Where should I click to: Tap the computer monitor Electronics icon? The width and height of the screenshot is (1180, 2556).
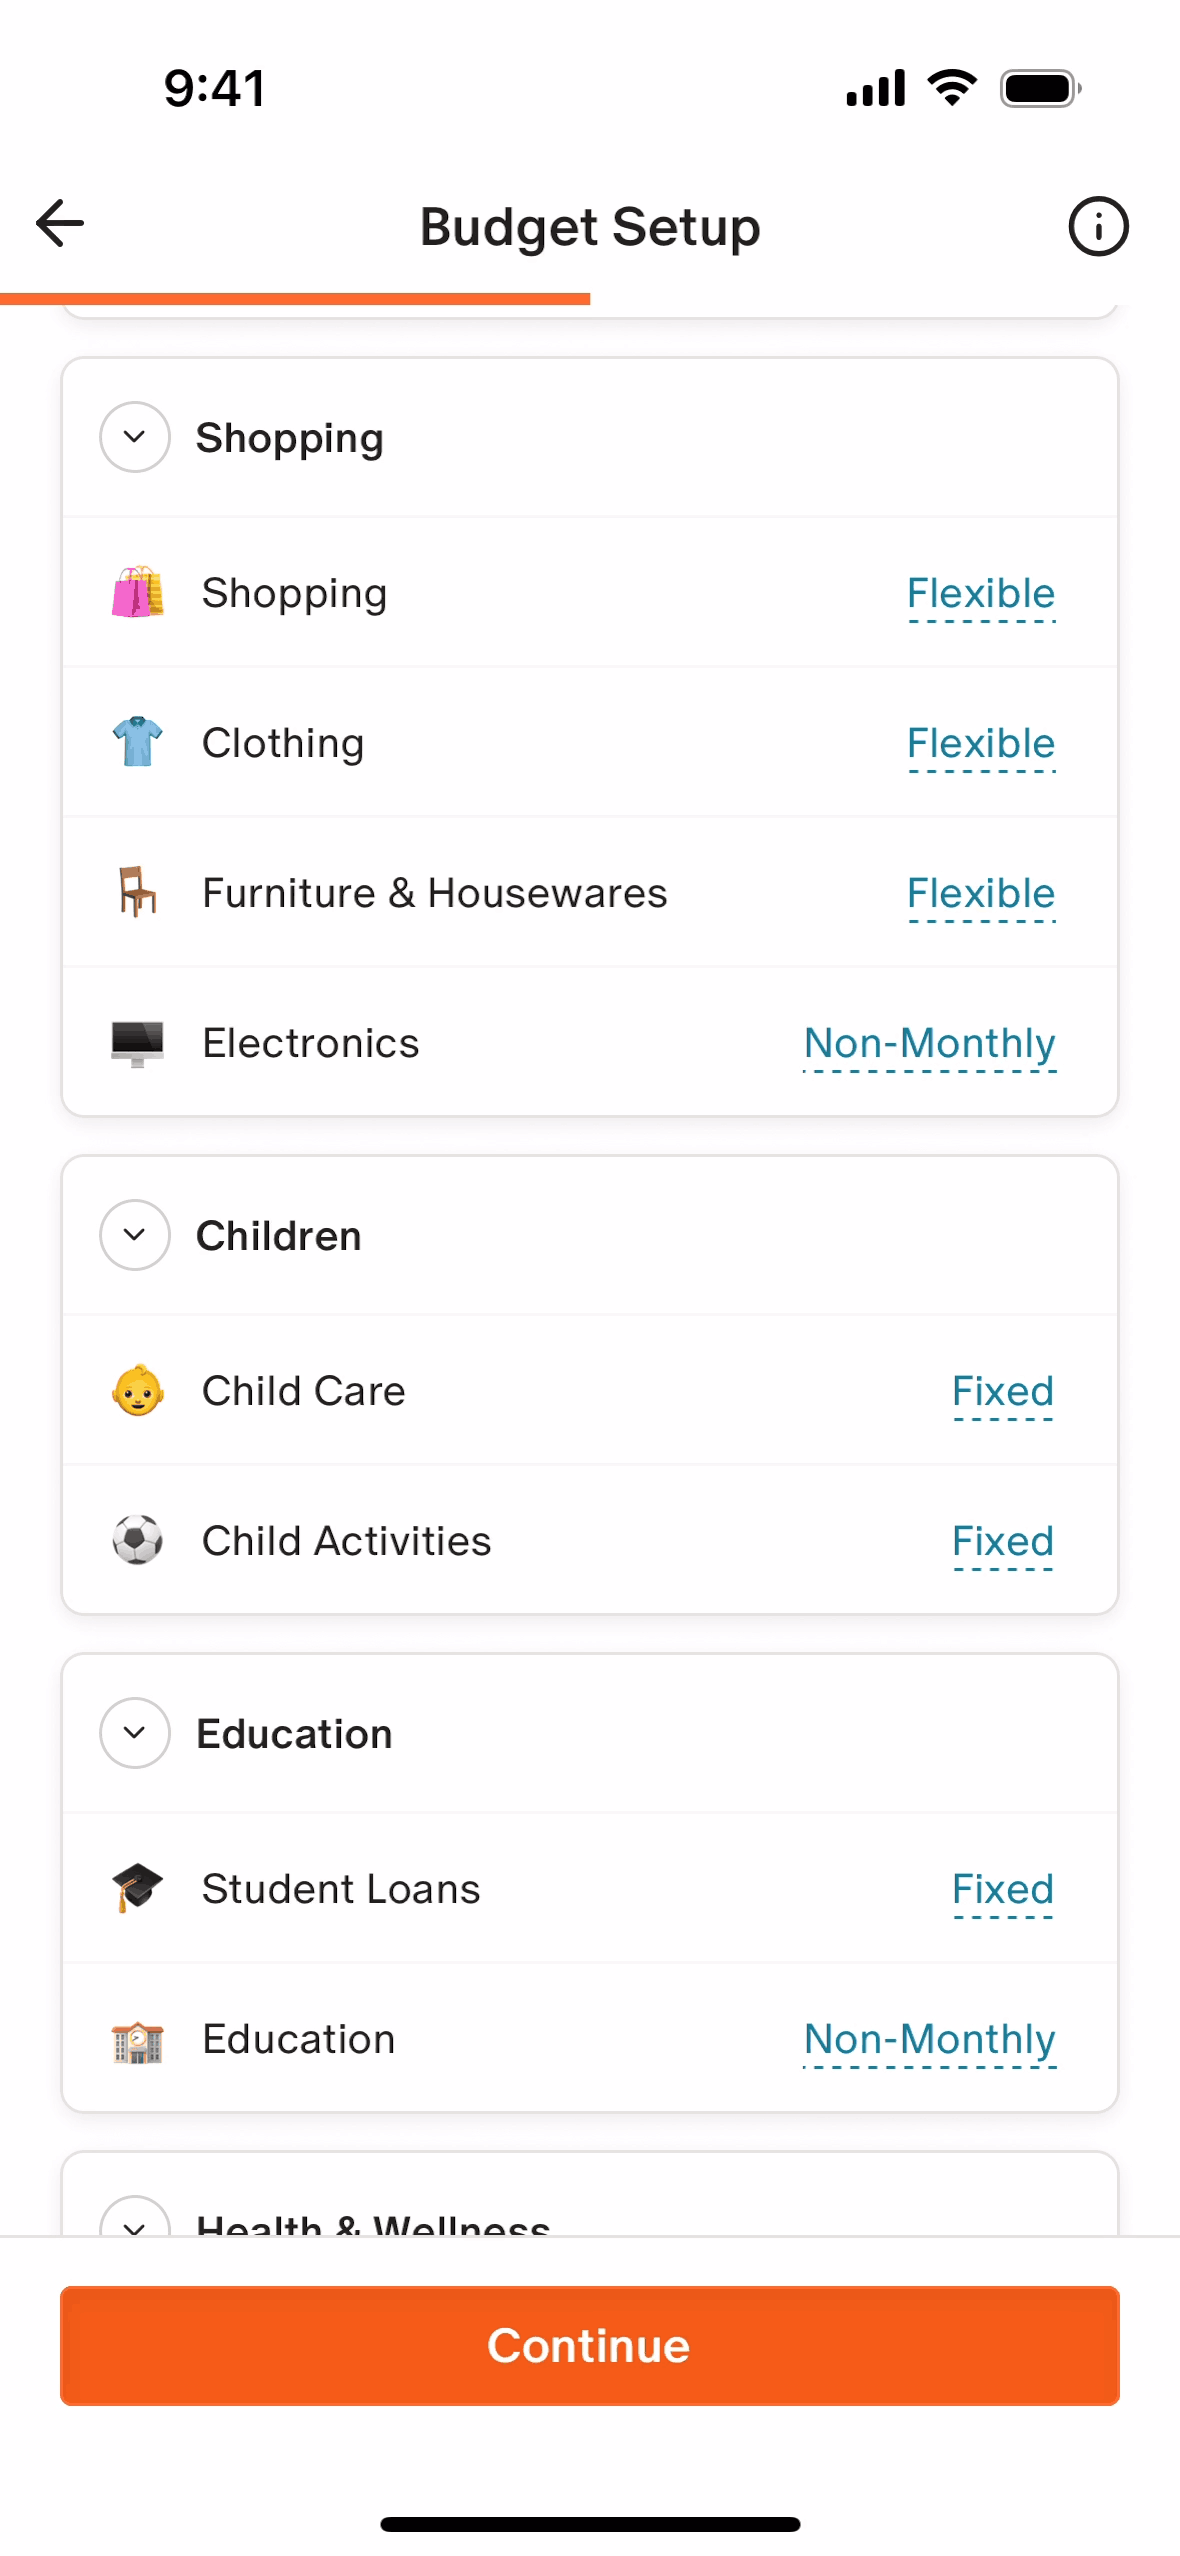(137, 1043)
